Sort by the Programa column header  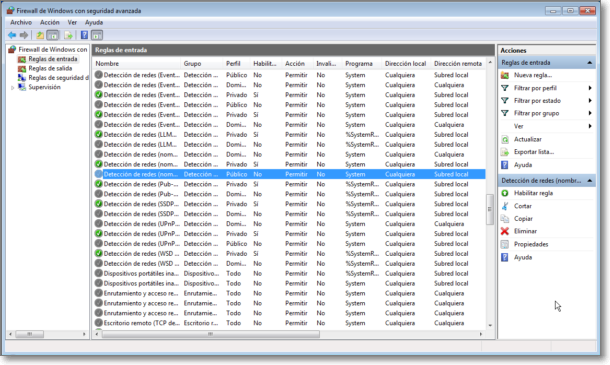362,63
